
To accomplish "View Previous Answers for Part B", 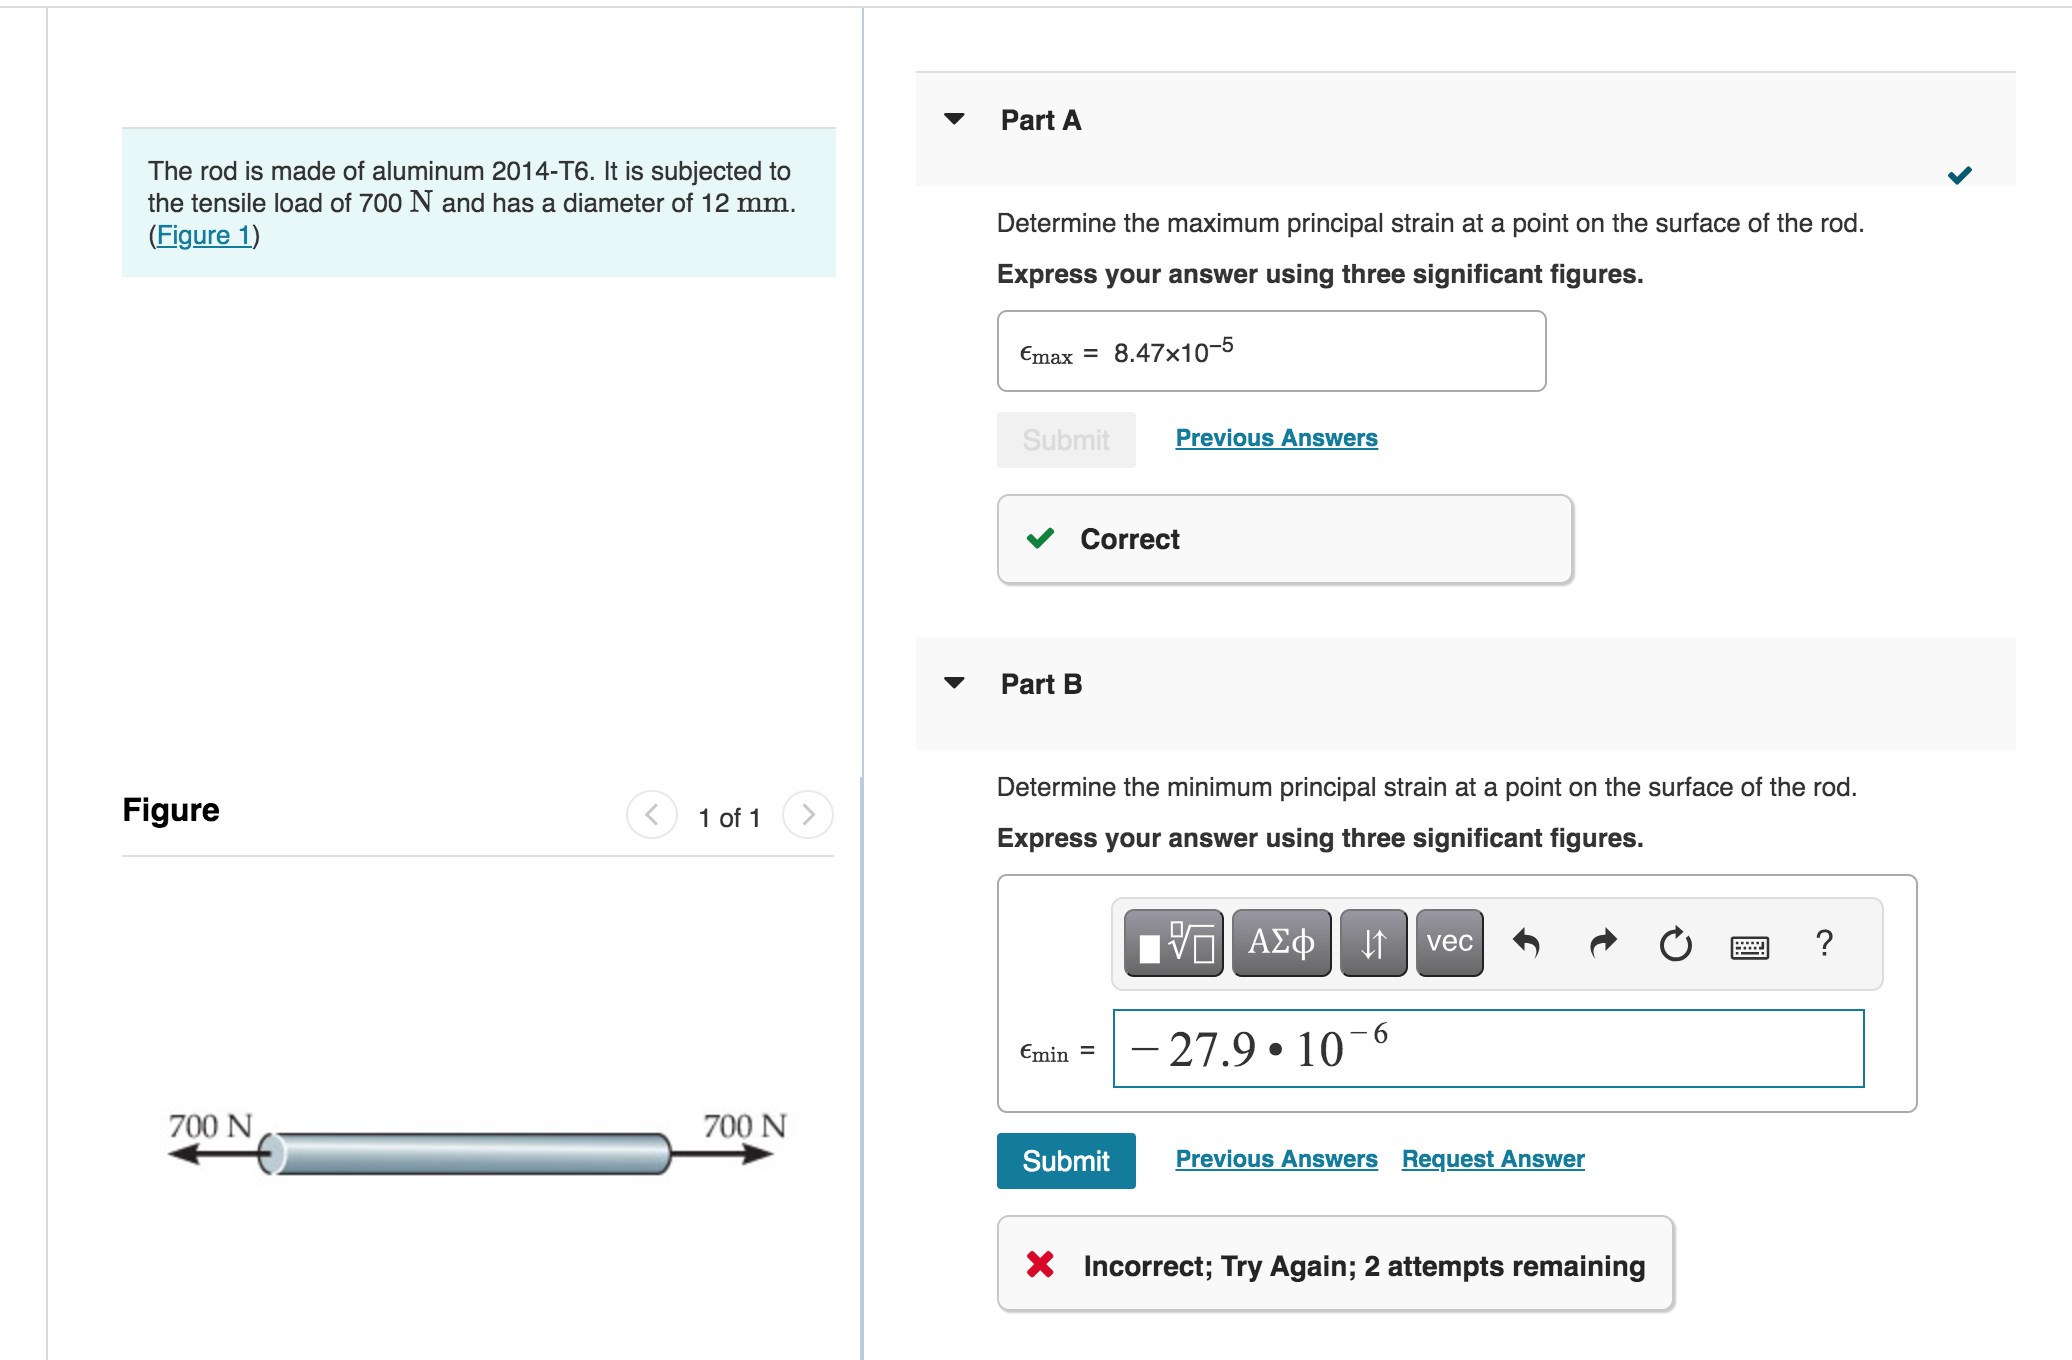I will [1276, 1159].
